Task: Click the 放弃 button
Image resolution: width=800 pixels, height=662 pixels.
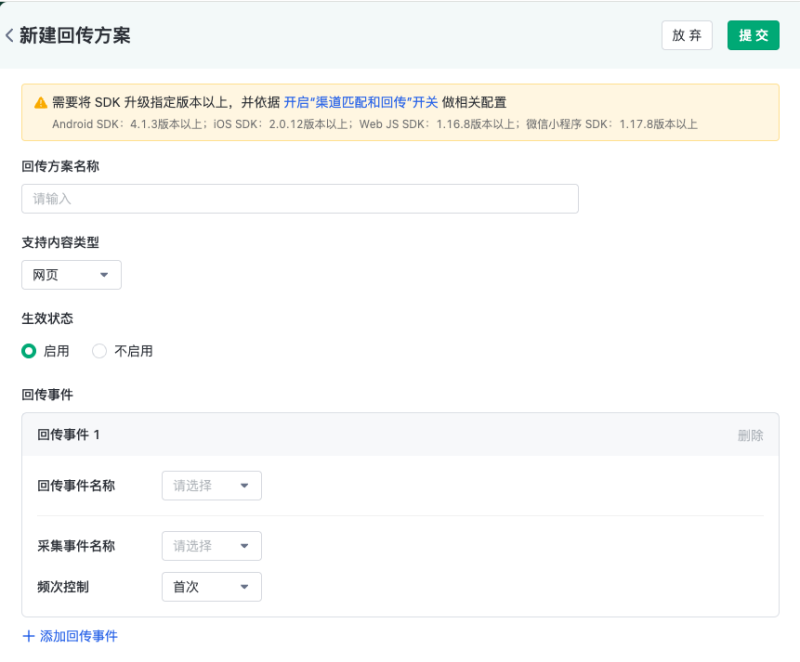Action: pyautogui.click(x=687, y=35)
